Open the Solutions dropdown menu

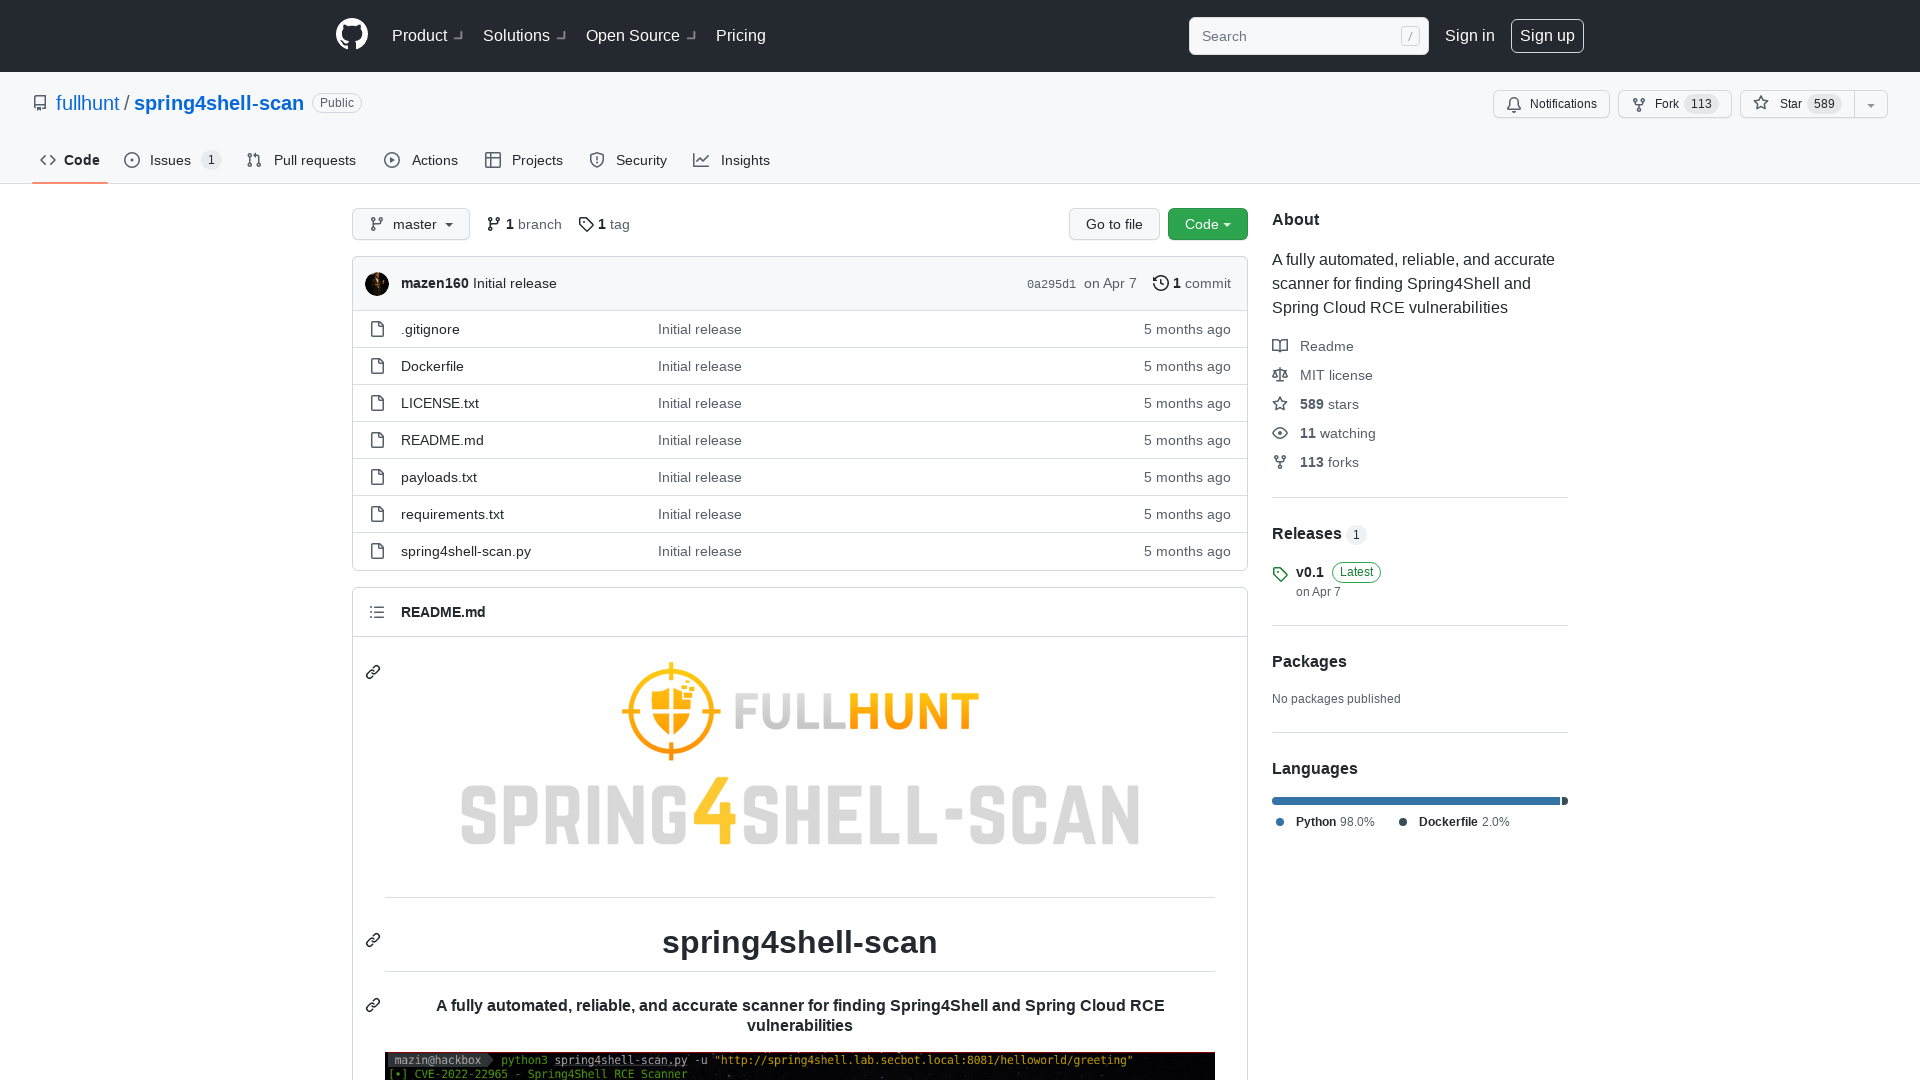pos(524,35)
